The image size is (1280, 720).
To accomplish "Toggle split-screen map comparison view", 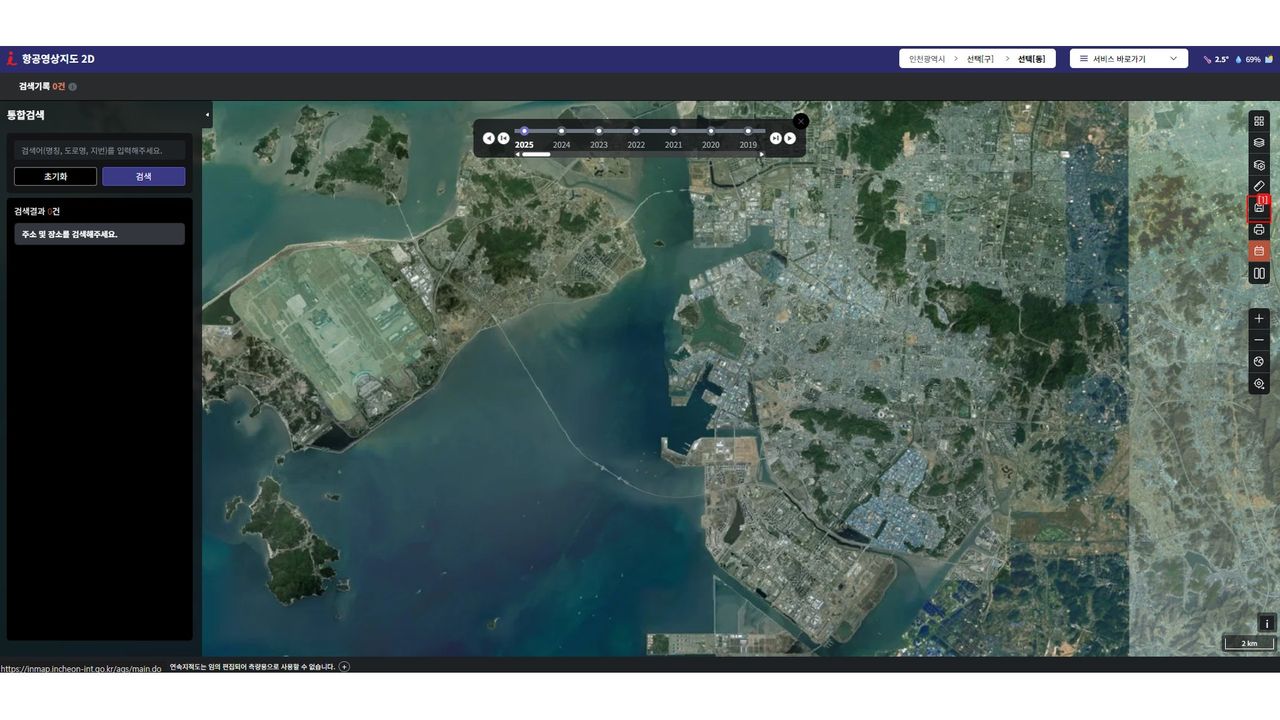I will point(1259,273).
